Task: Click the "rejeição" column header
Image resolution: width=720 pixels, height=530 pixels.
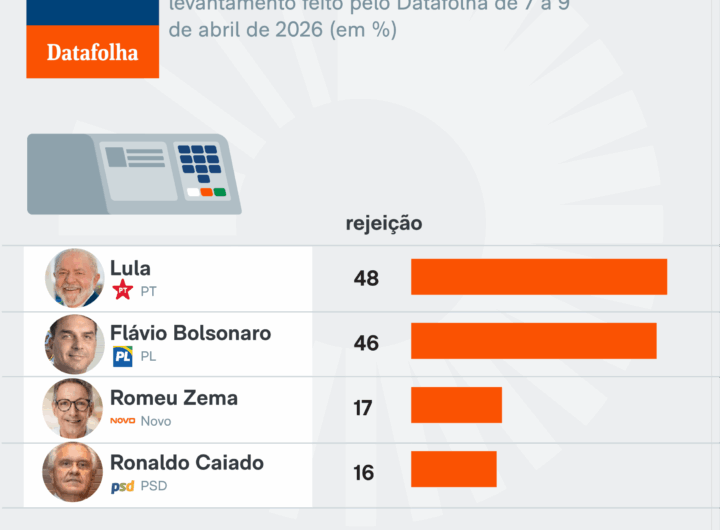Action: [384, 223]
